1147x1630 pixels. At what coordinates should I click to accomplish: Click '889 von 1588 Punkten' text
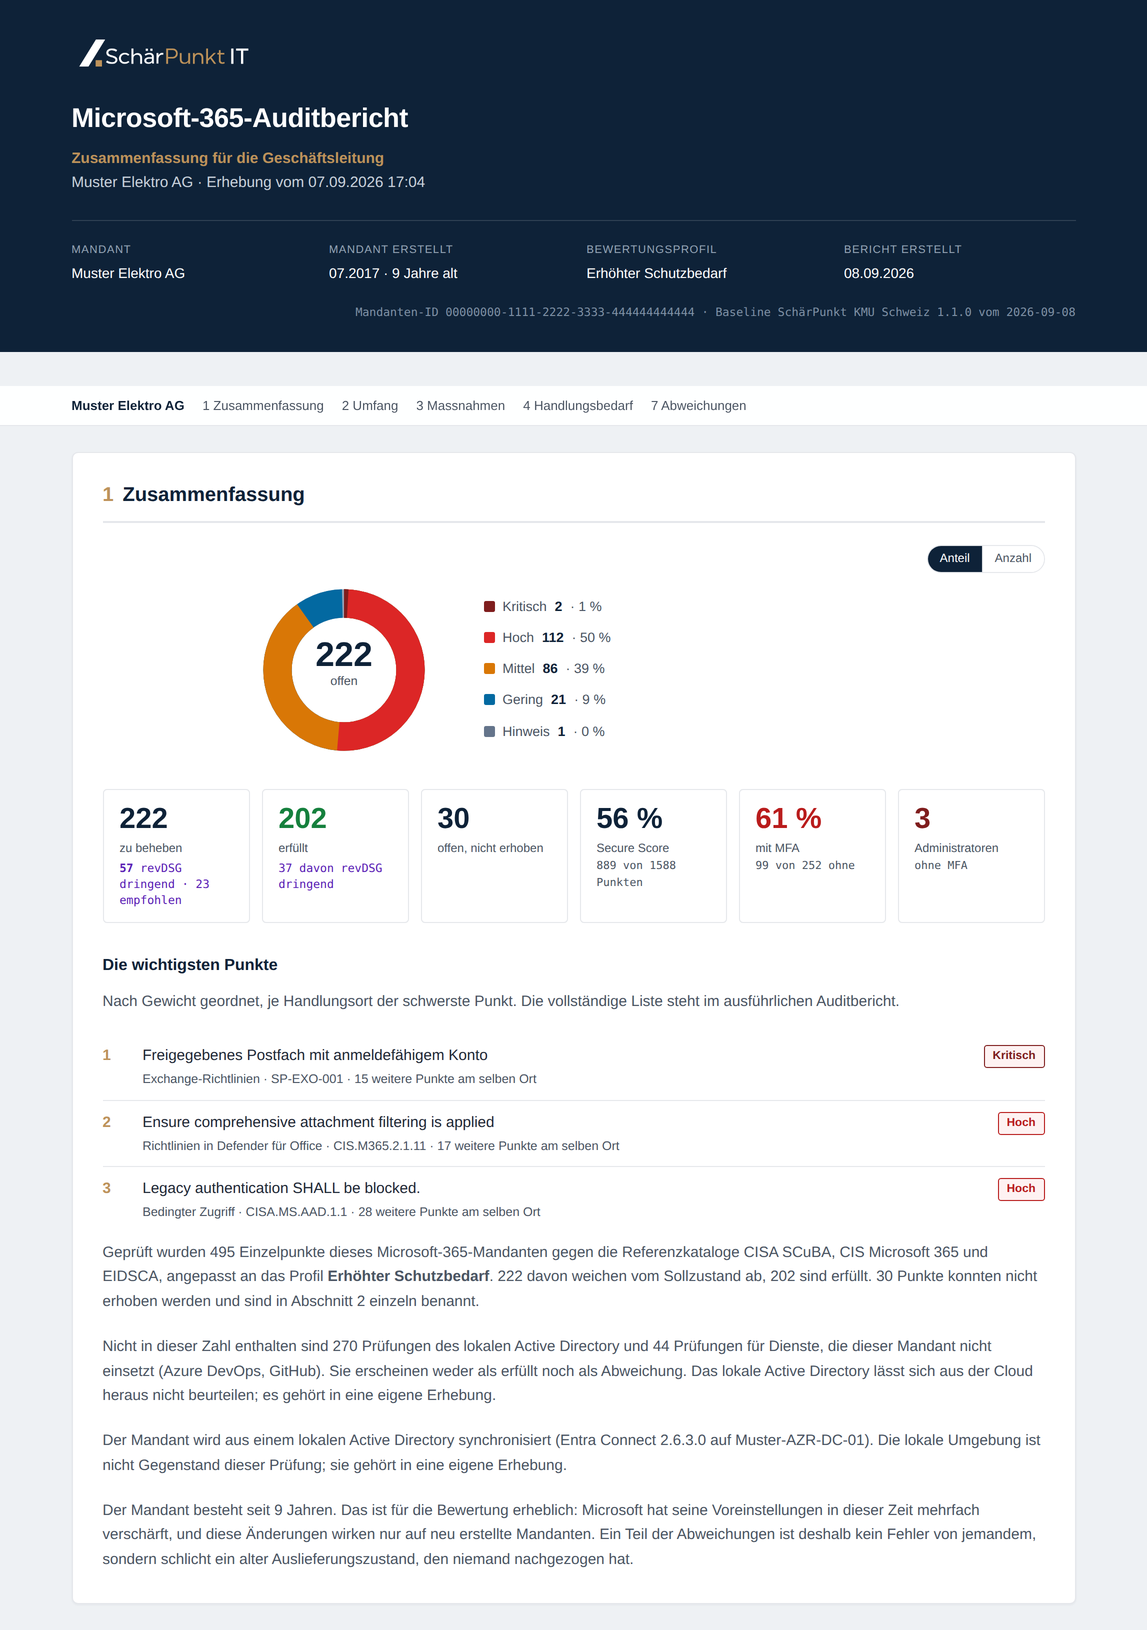pos(636,874)
